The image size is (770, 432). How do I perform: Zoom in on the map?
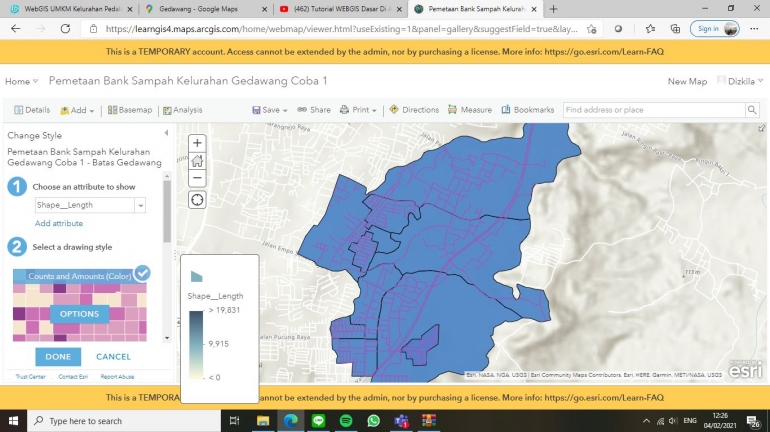coord(197,143)
